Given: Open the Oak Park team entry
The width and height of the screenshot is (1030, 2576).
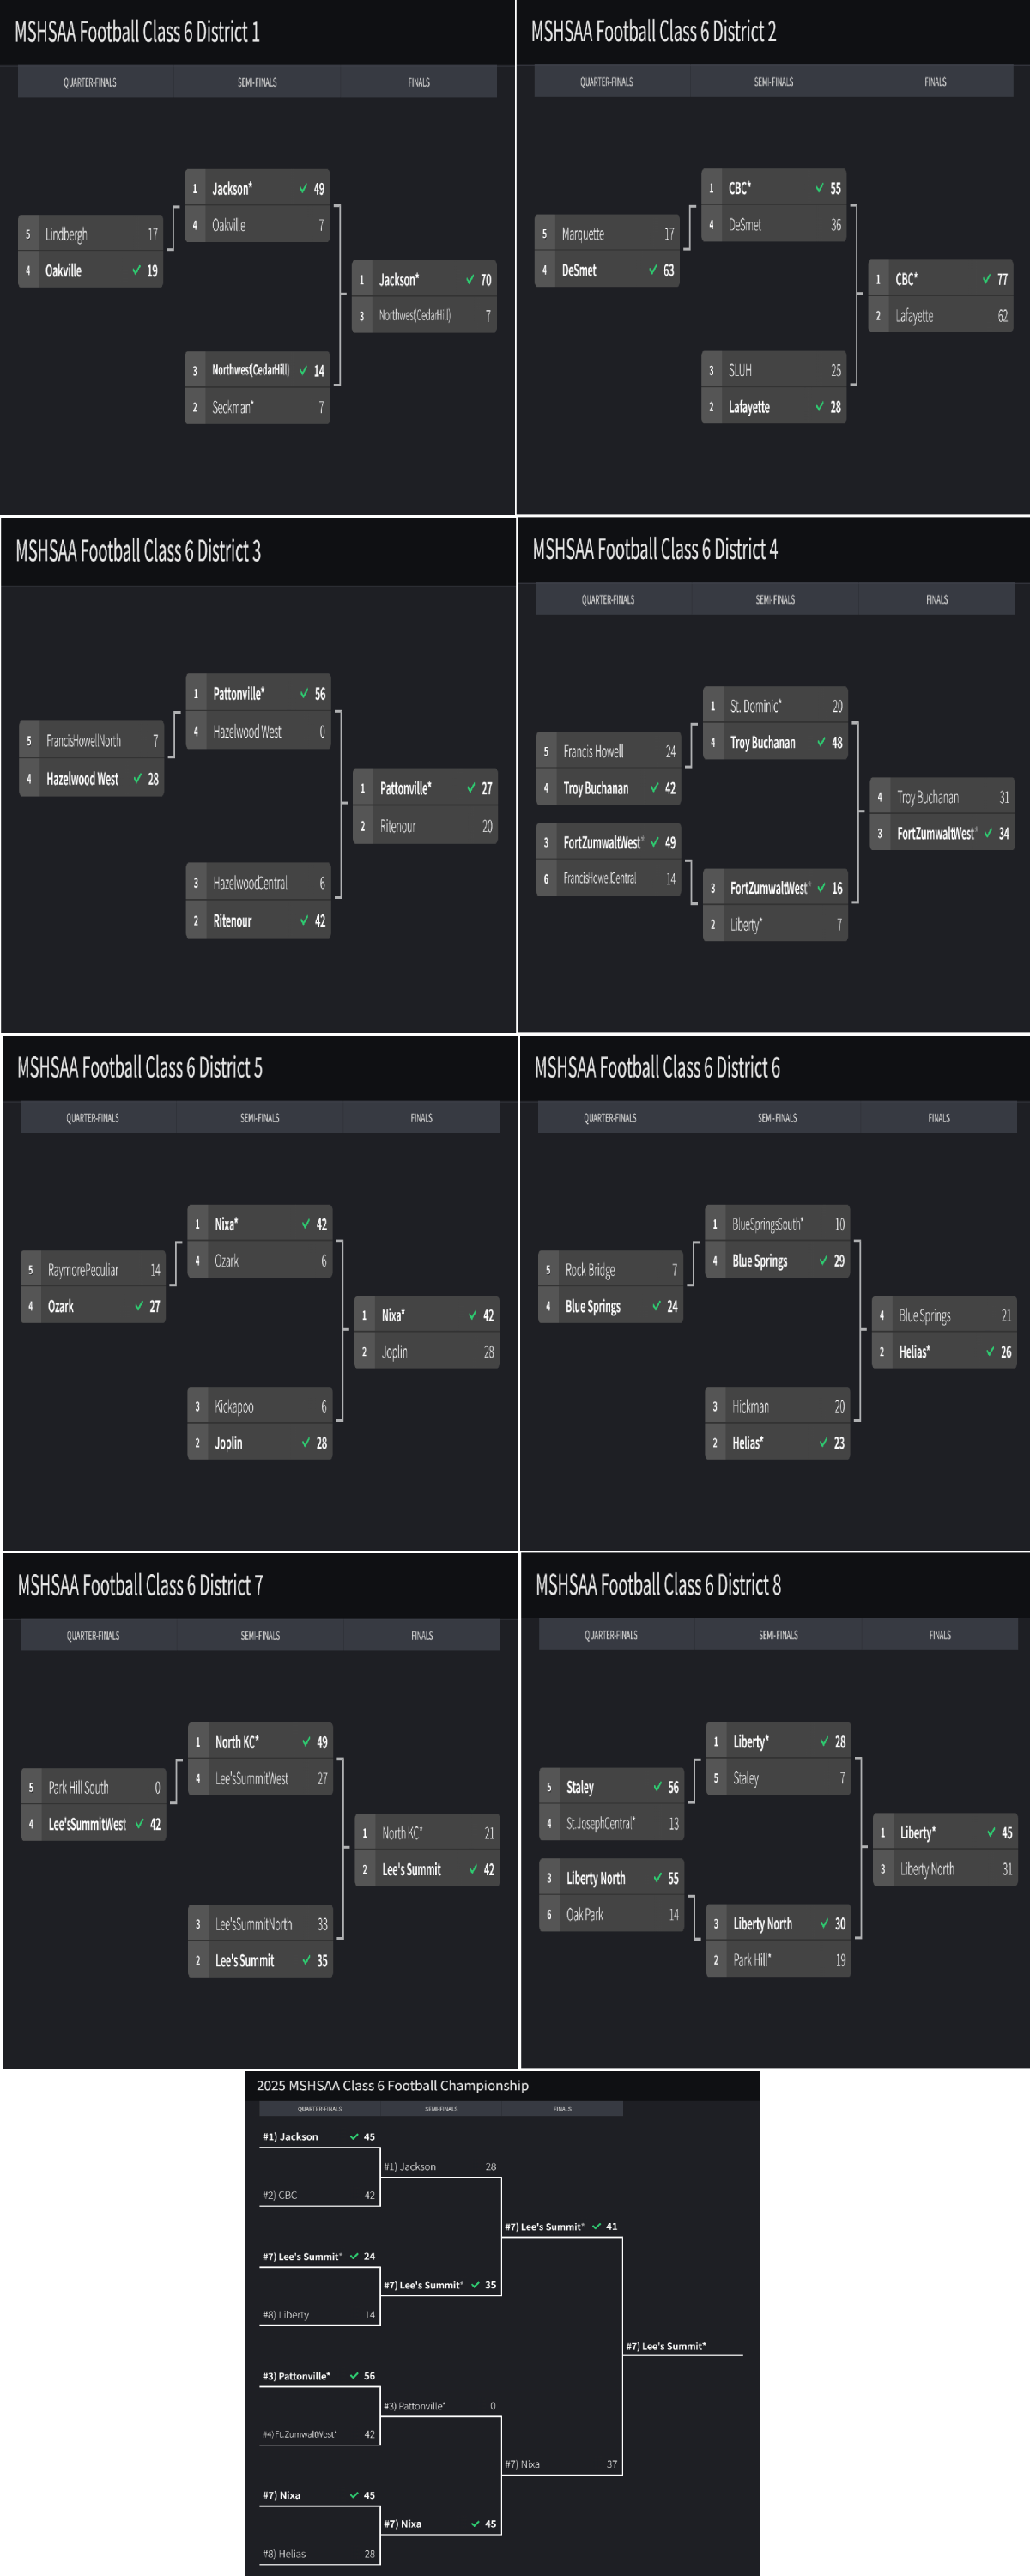Looking at the screenshot, I should coord(585,1914).
